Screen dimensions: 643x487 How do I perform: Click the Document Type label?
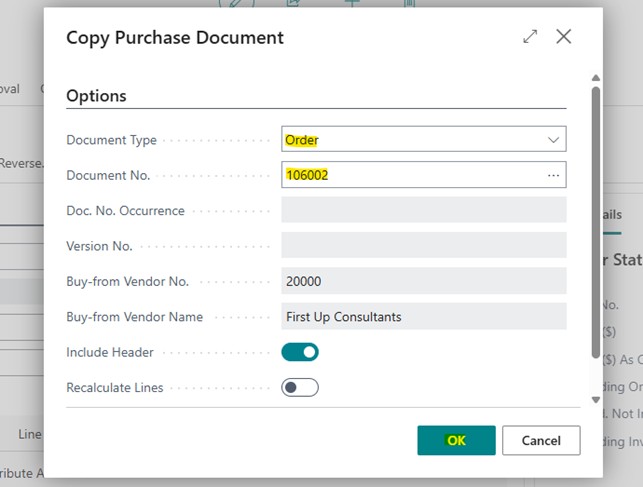112,140
